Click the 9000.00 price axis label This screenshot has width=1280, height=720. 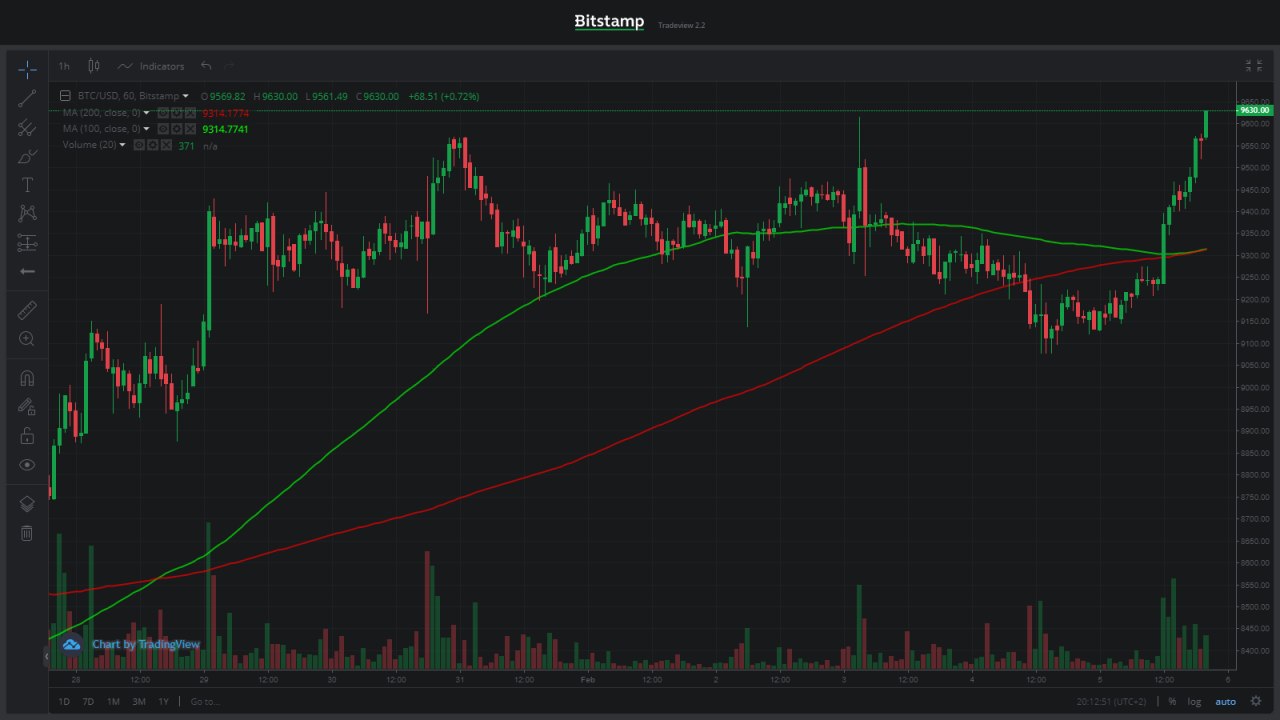1254,388
